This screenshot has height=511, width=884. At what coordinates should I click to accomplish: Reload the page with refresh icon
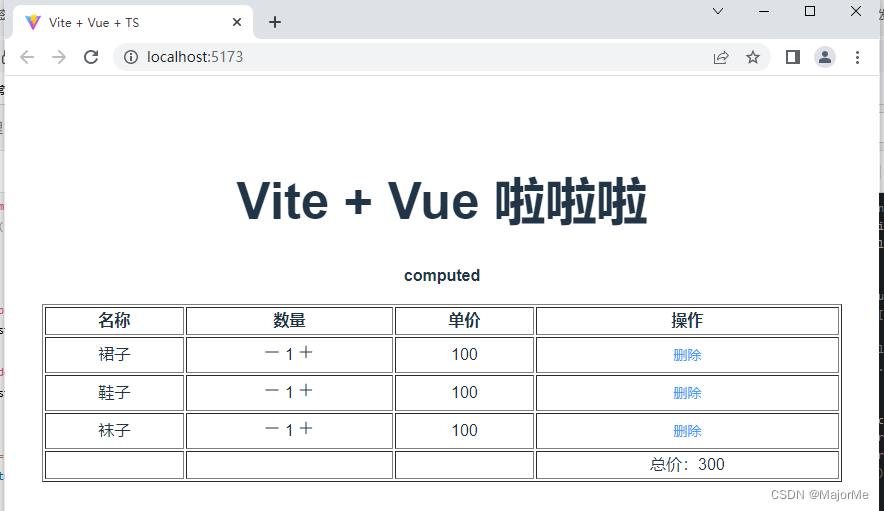[x=91, y=57]
